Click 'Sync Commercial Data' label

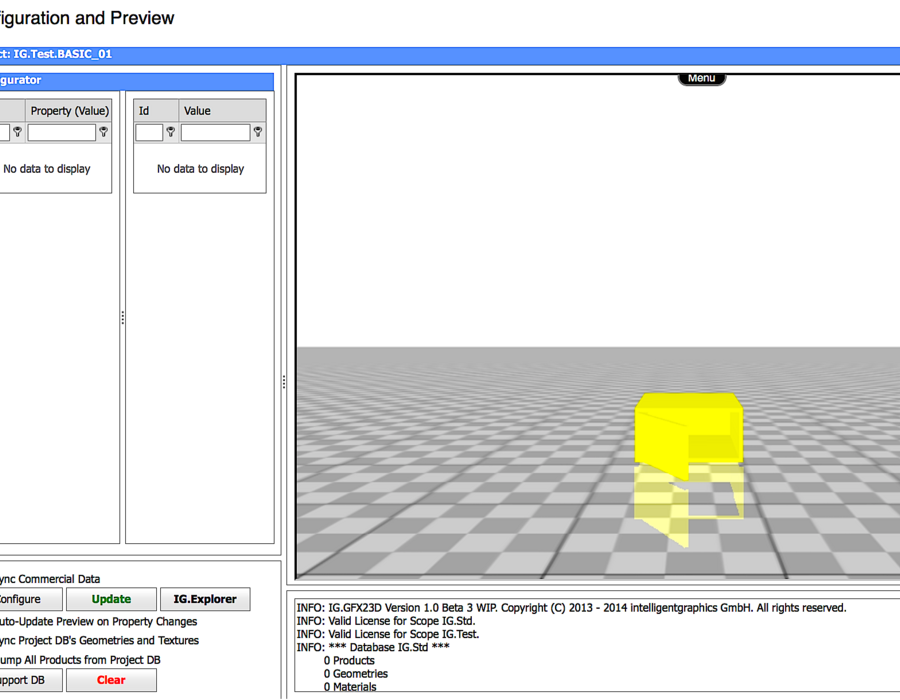50,579
